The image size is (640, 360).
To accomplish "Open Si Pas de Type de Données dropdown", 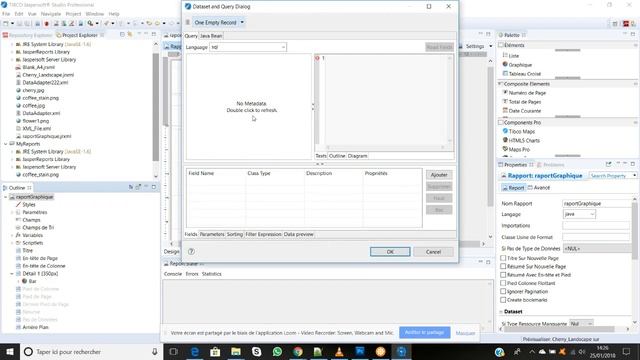I will pyautogui.click(x=597, y=248).
